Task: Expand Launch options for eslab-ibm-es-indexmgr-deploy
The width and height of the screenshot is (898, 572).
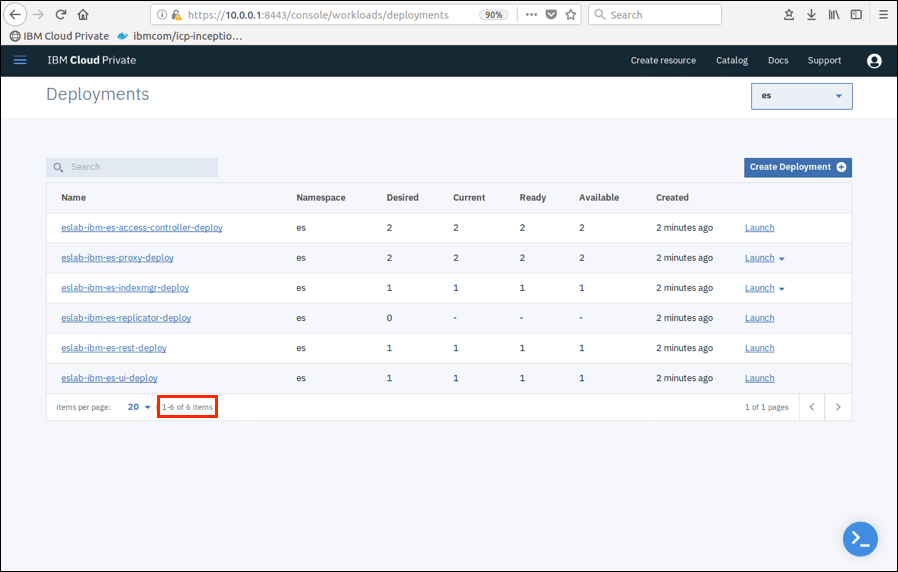Action: pos(782,289)
